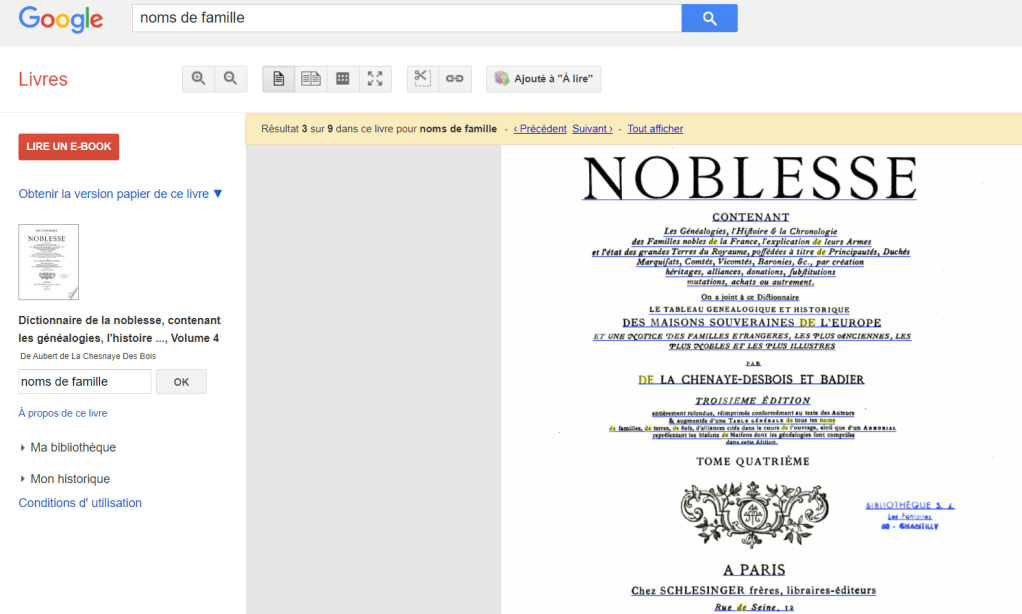Switch to thumbnail grid view

click(x=343, y=79)
